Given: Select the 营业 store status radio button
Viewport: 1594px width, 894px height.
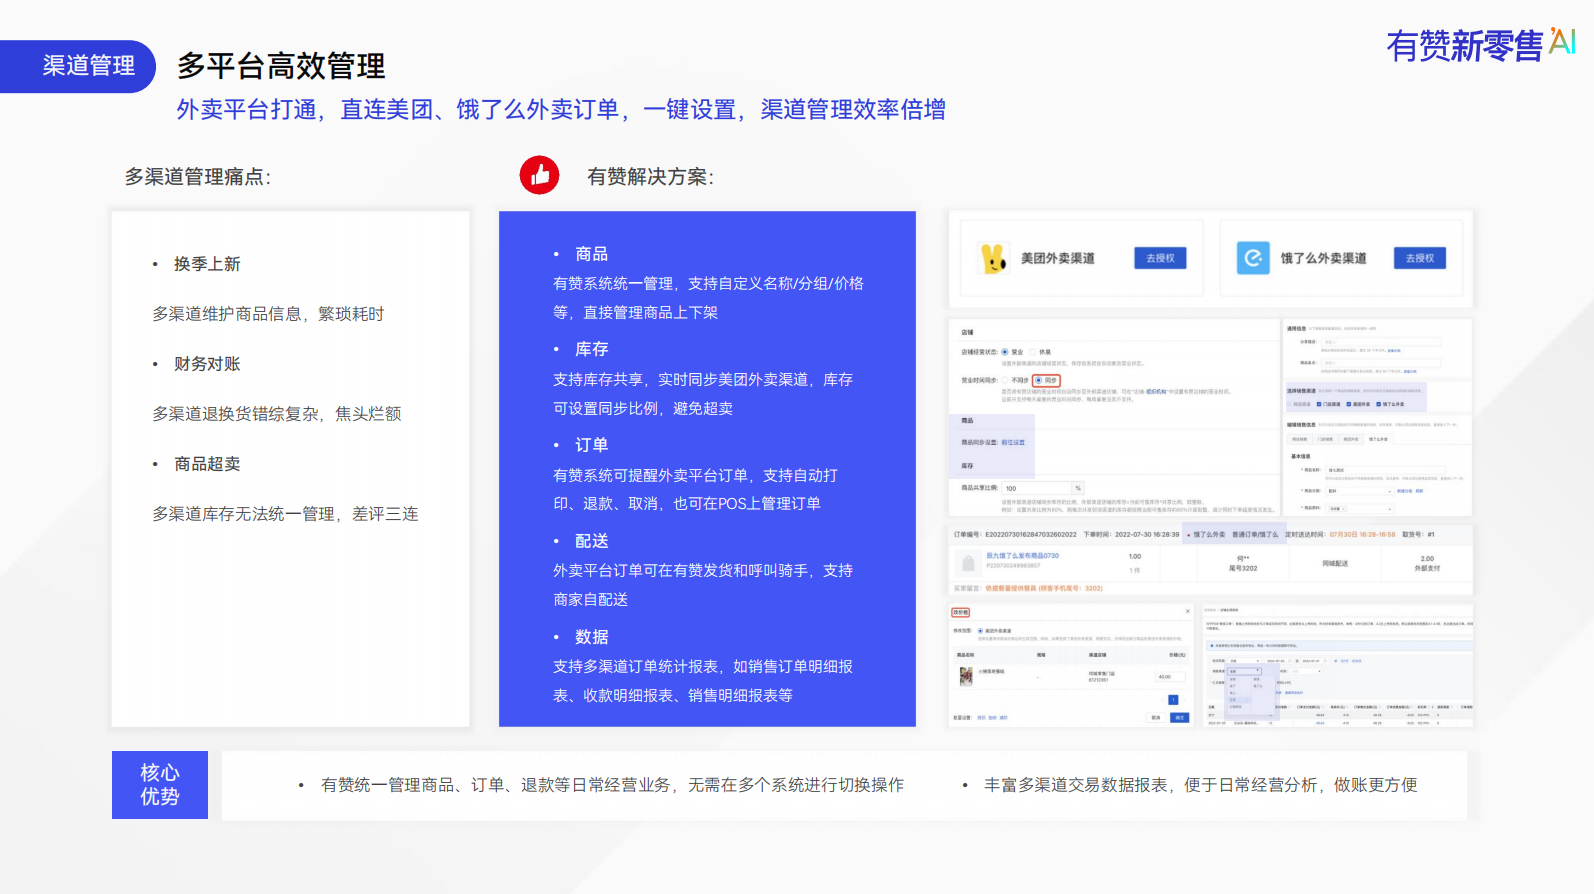Looking at the screenshot, I should pyautogui.click(x=1005, y=352).
